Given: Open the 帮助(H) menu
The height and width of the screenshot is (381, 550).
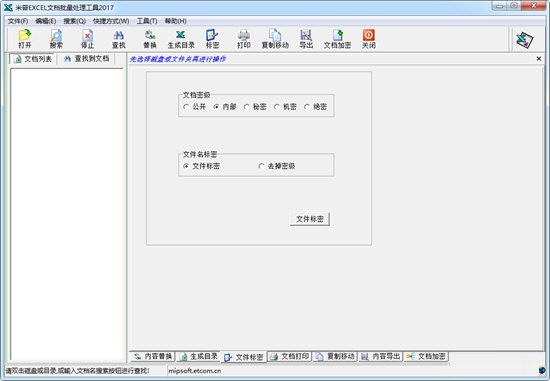Looking at the screenshot, I should click(x=175, y=21).
